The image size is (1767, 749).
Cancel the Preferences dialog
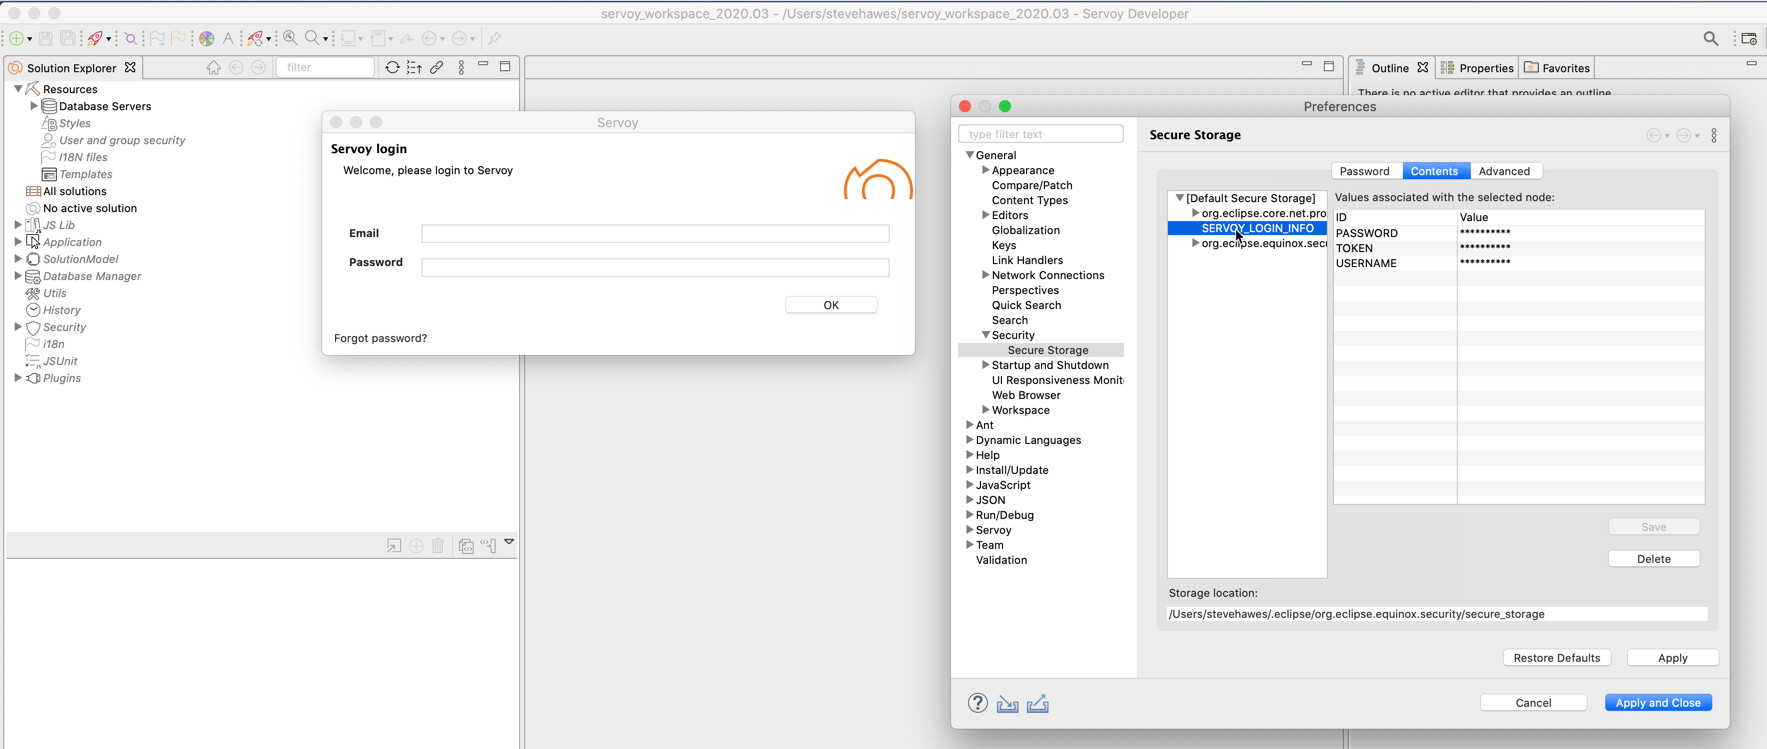click(1533, 703)
